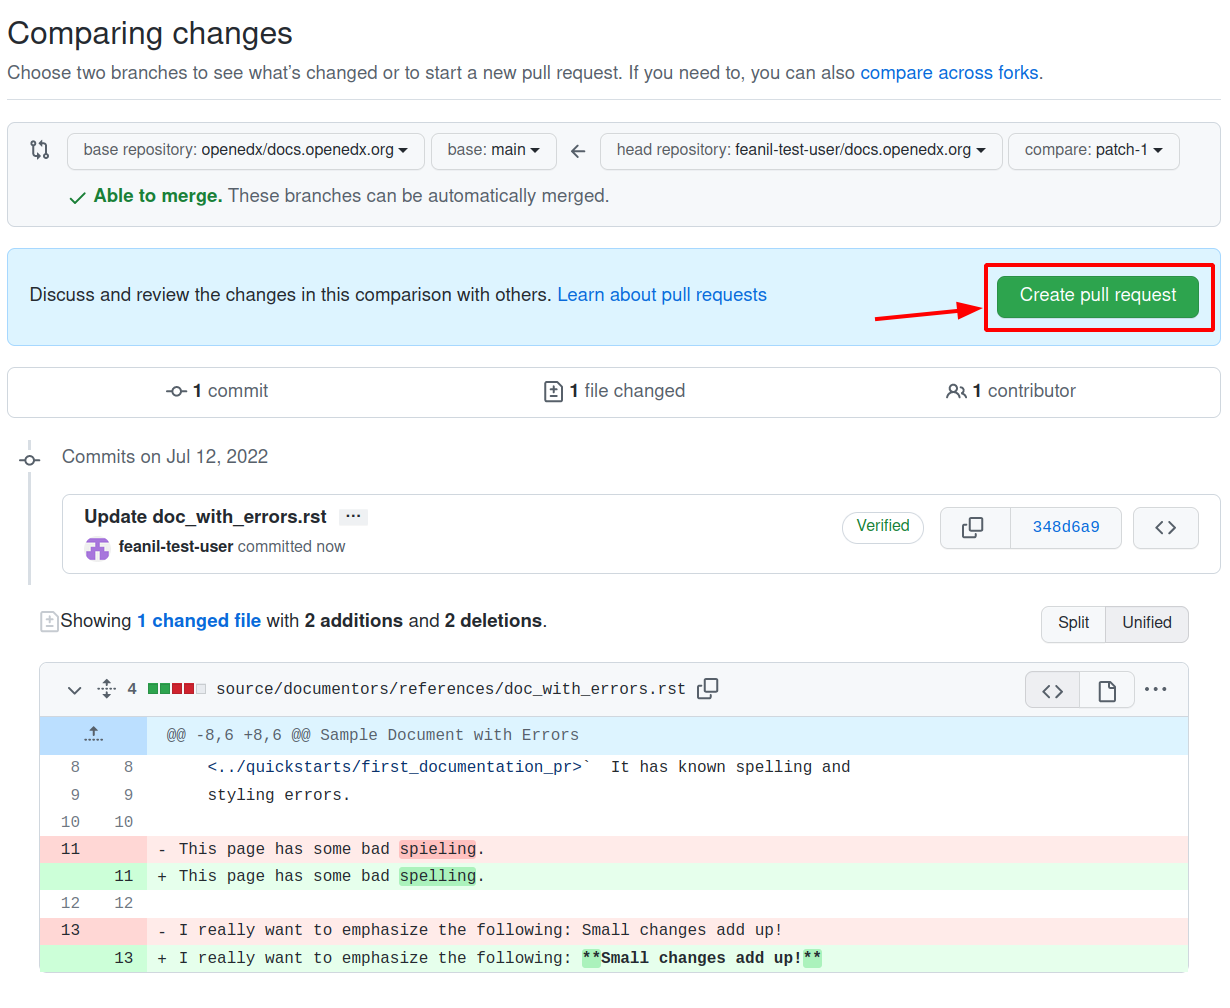The width and height of the screenshot is (1230, 1008).
Task: Open the base: main branch selector
Action: (x=494, y=151)
